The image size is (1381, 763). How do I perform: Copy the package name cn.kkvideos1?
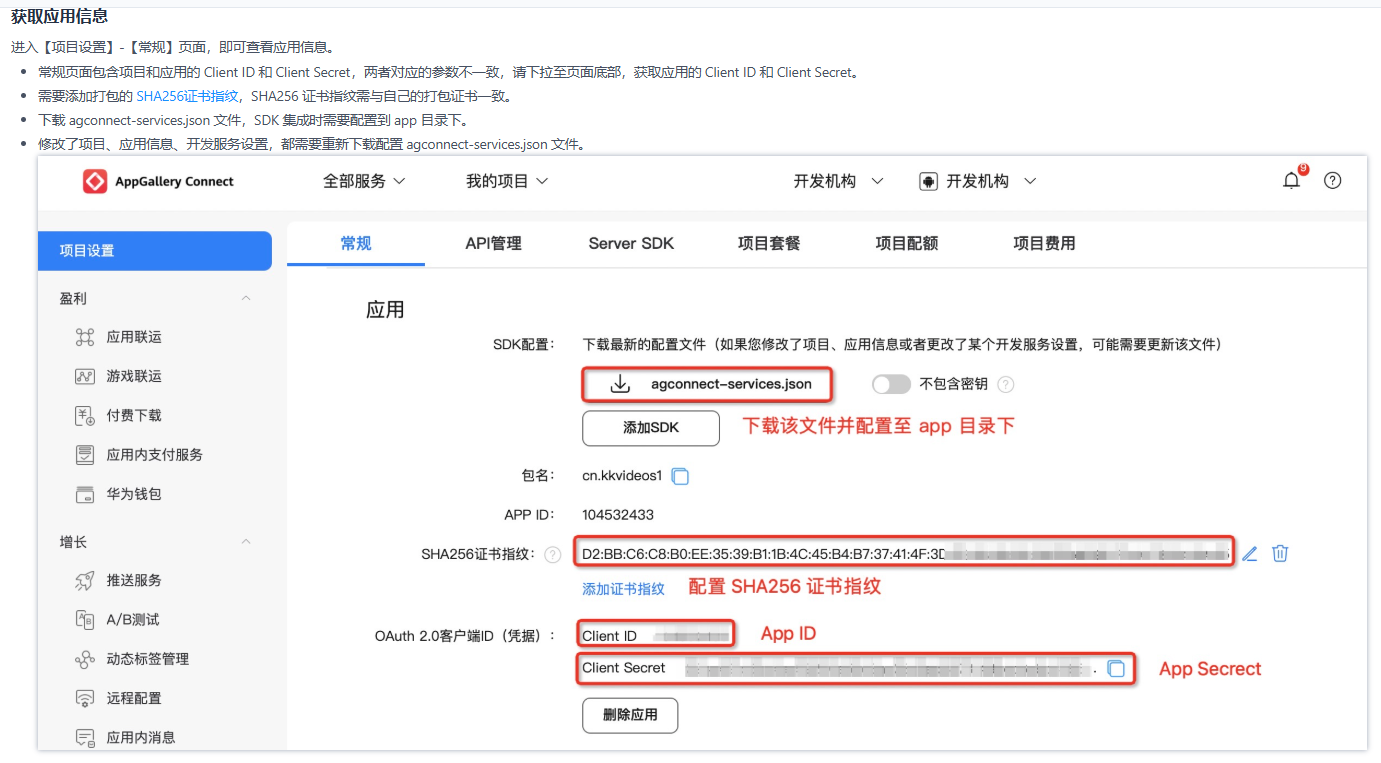click(x=680, y=476)
